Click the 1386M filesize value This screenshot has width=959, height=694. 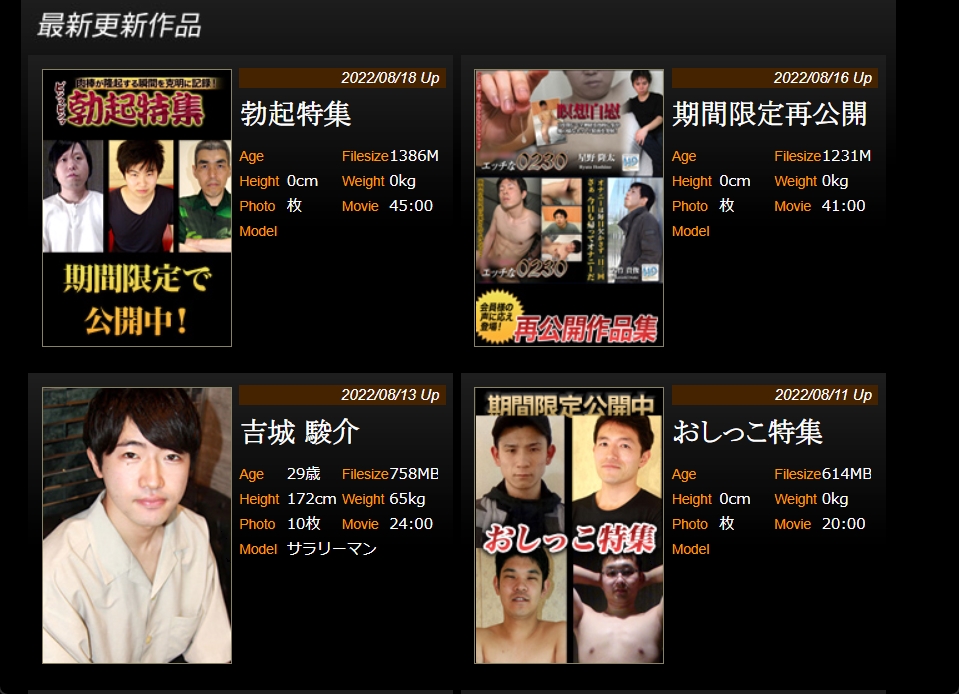click(x=414, y=156)
